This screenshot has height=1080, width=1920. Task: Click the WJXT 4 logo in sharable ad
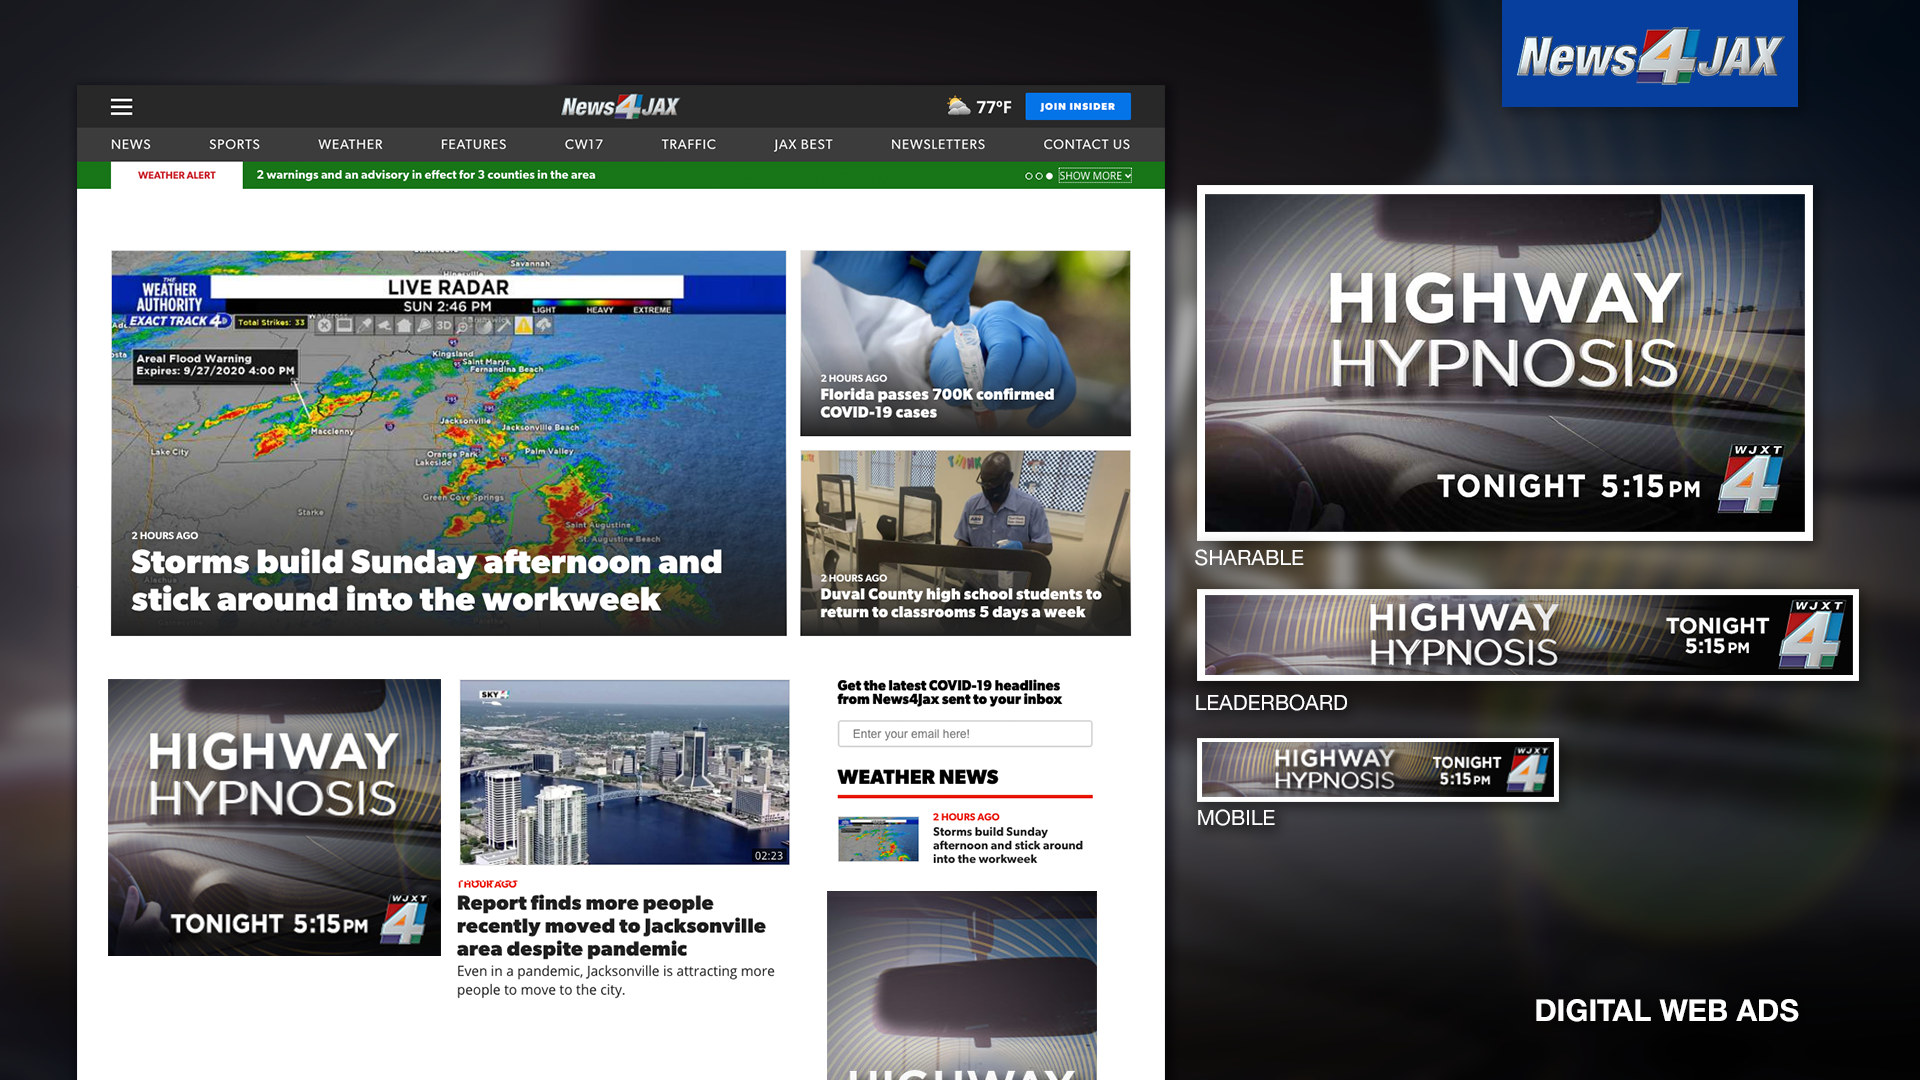pyautogui.click(x=1752, y=478)
